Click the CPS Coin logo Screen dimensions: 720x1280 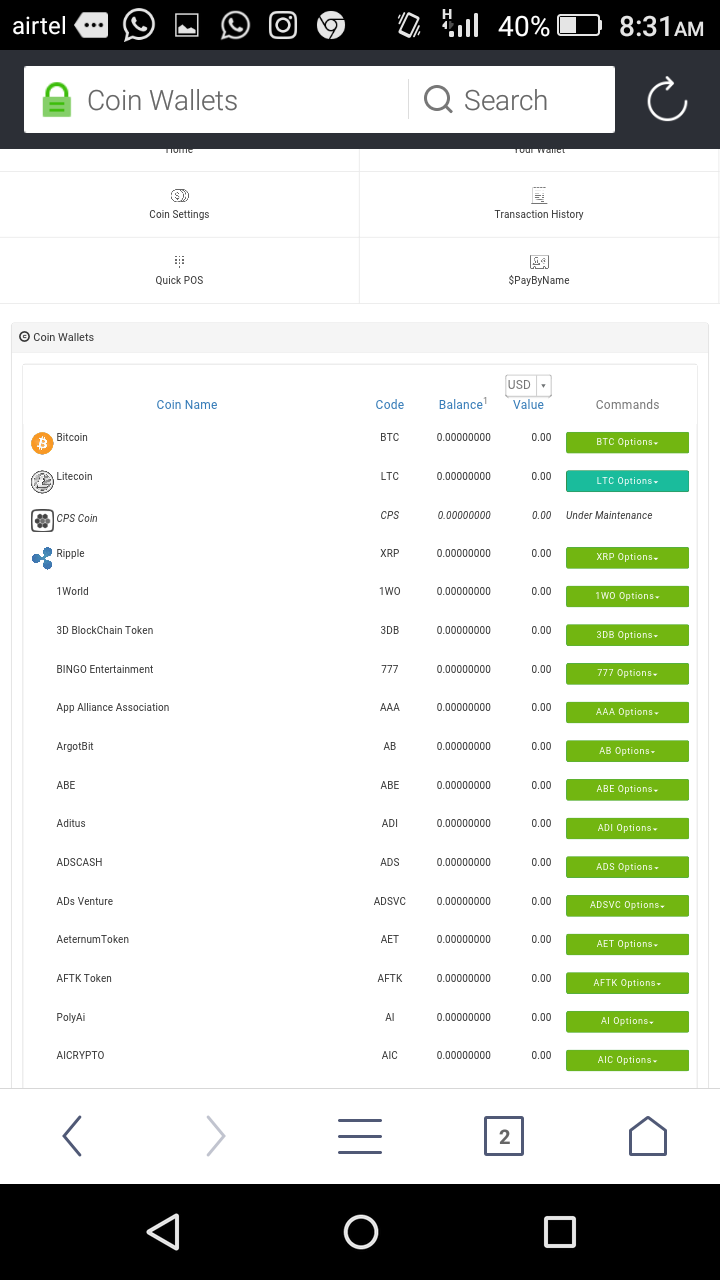pos(42,520)
